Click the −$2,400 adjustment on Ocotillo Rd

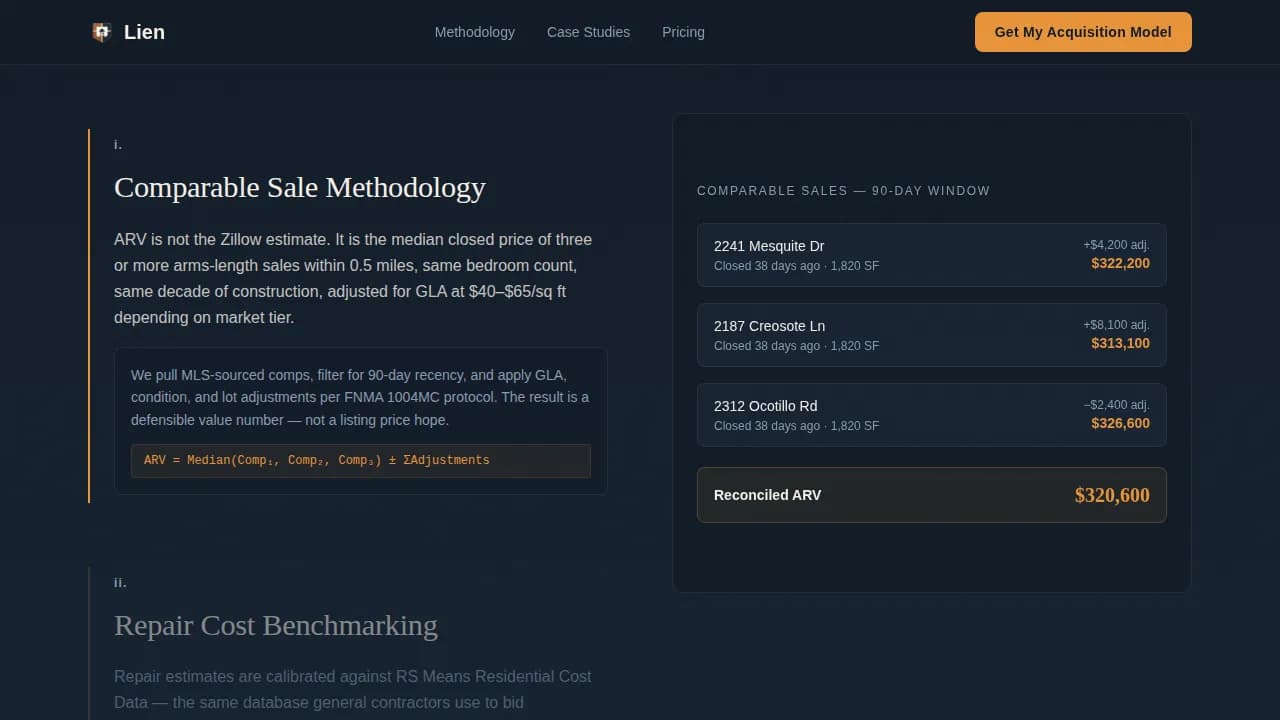pyautogui.click(x=1115, y=404)
